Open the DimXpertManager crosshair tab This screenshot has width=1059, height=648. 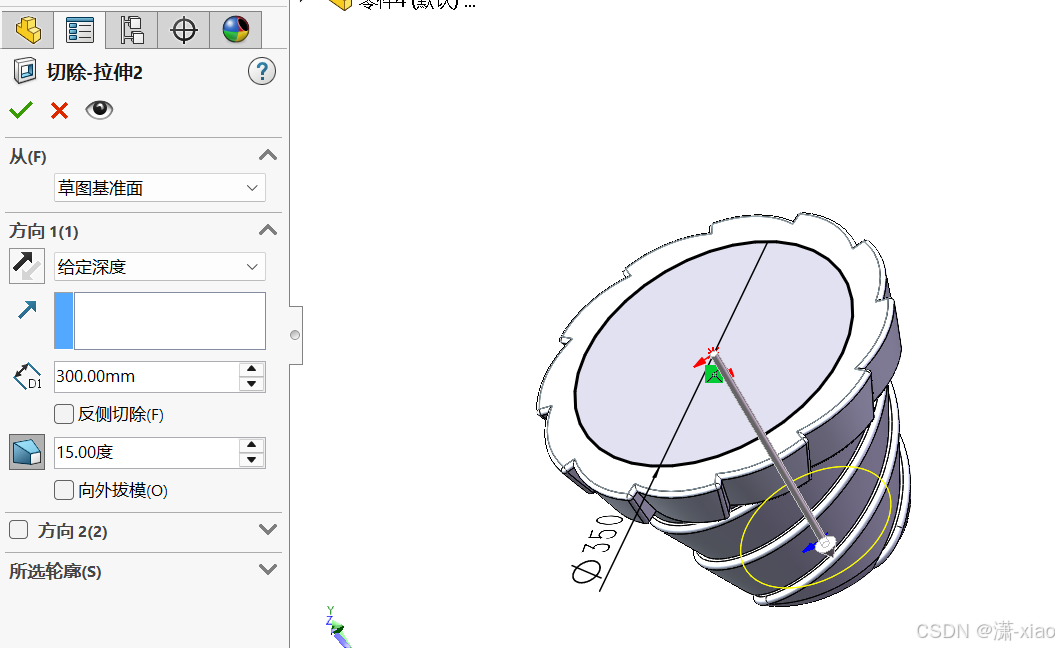[x=184, y=30]
